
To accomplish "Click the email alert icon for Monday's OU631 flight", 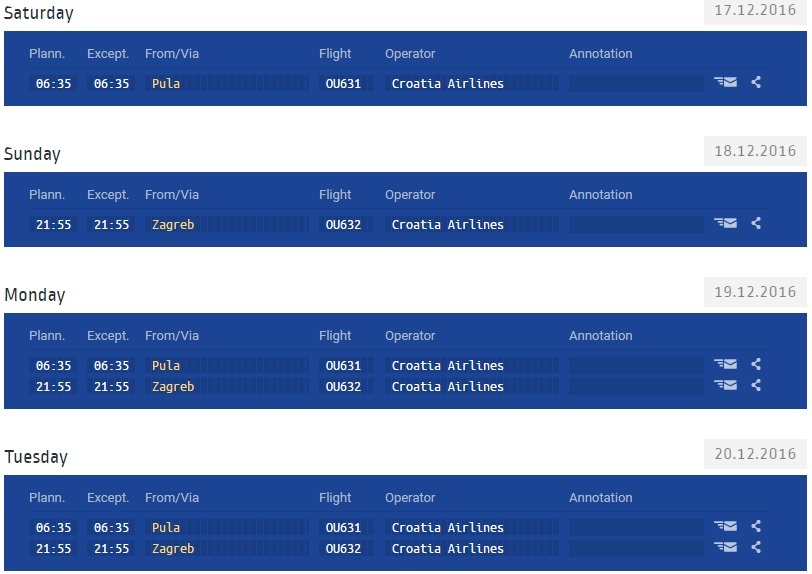I will click(x=726, y=365).
